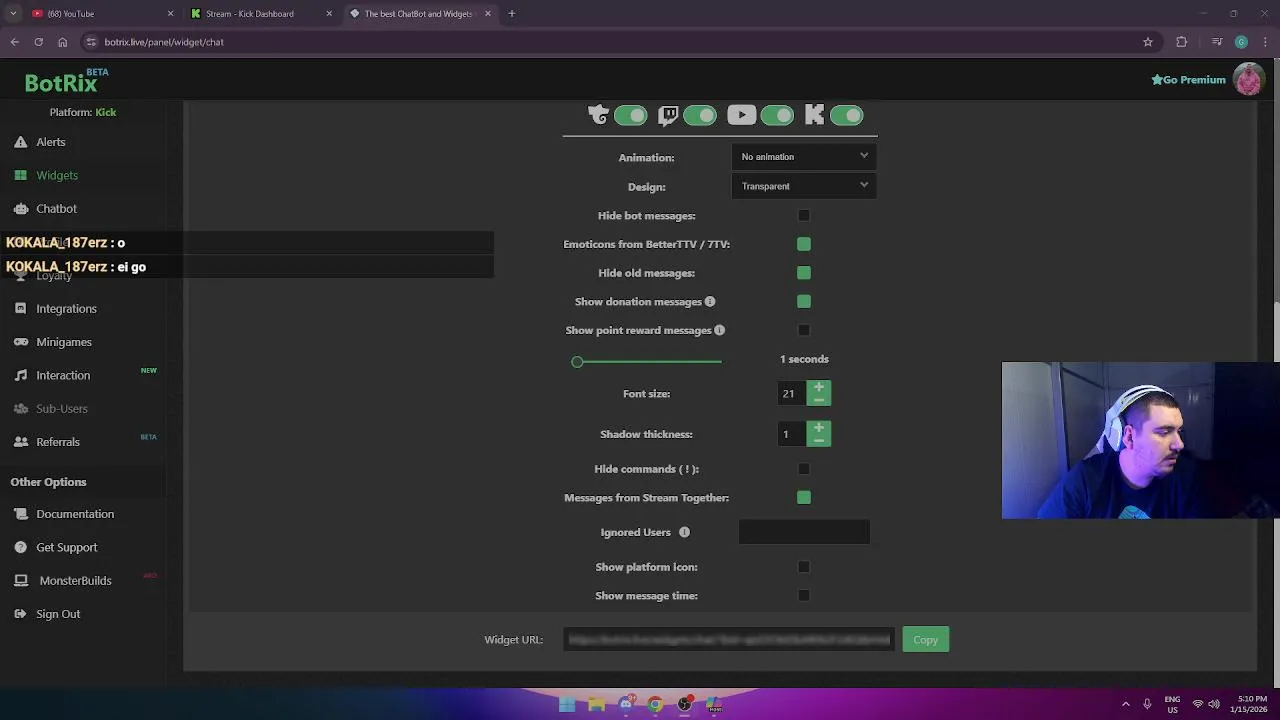
Task: Open the Sub-Users people icon
Action: (x=21, y=408)
